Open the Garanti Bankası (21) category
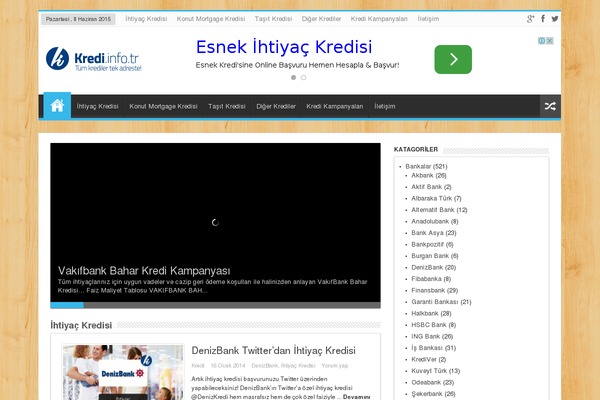600x400 pixels. pyautogui.click(x=441, y=302)
